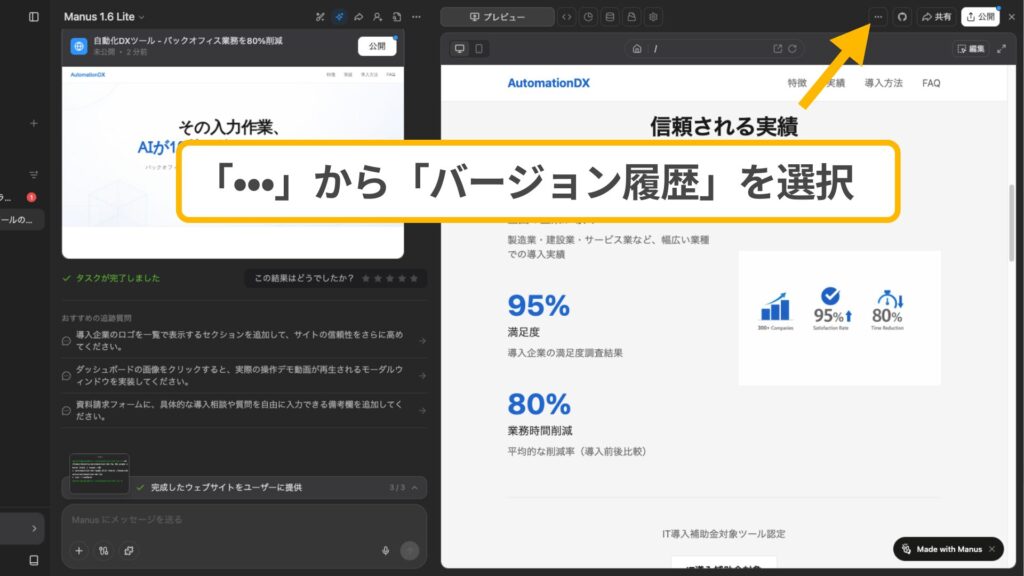Click the connectors icon next to the plus button
This screenshot has width=1024, height=576.
[x=103, y=551]
